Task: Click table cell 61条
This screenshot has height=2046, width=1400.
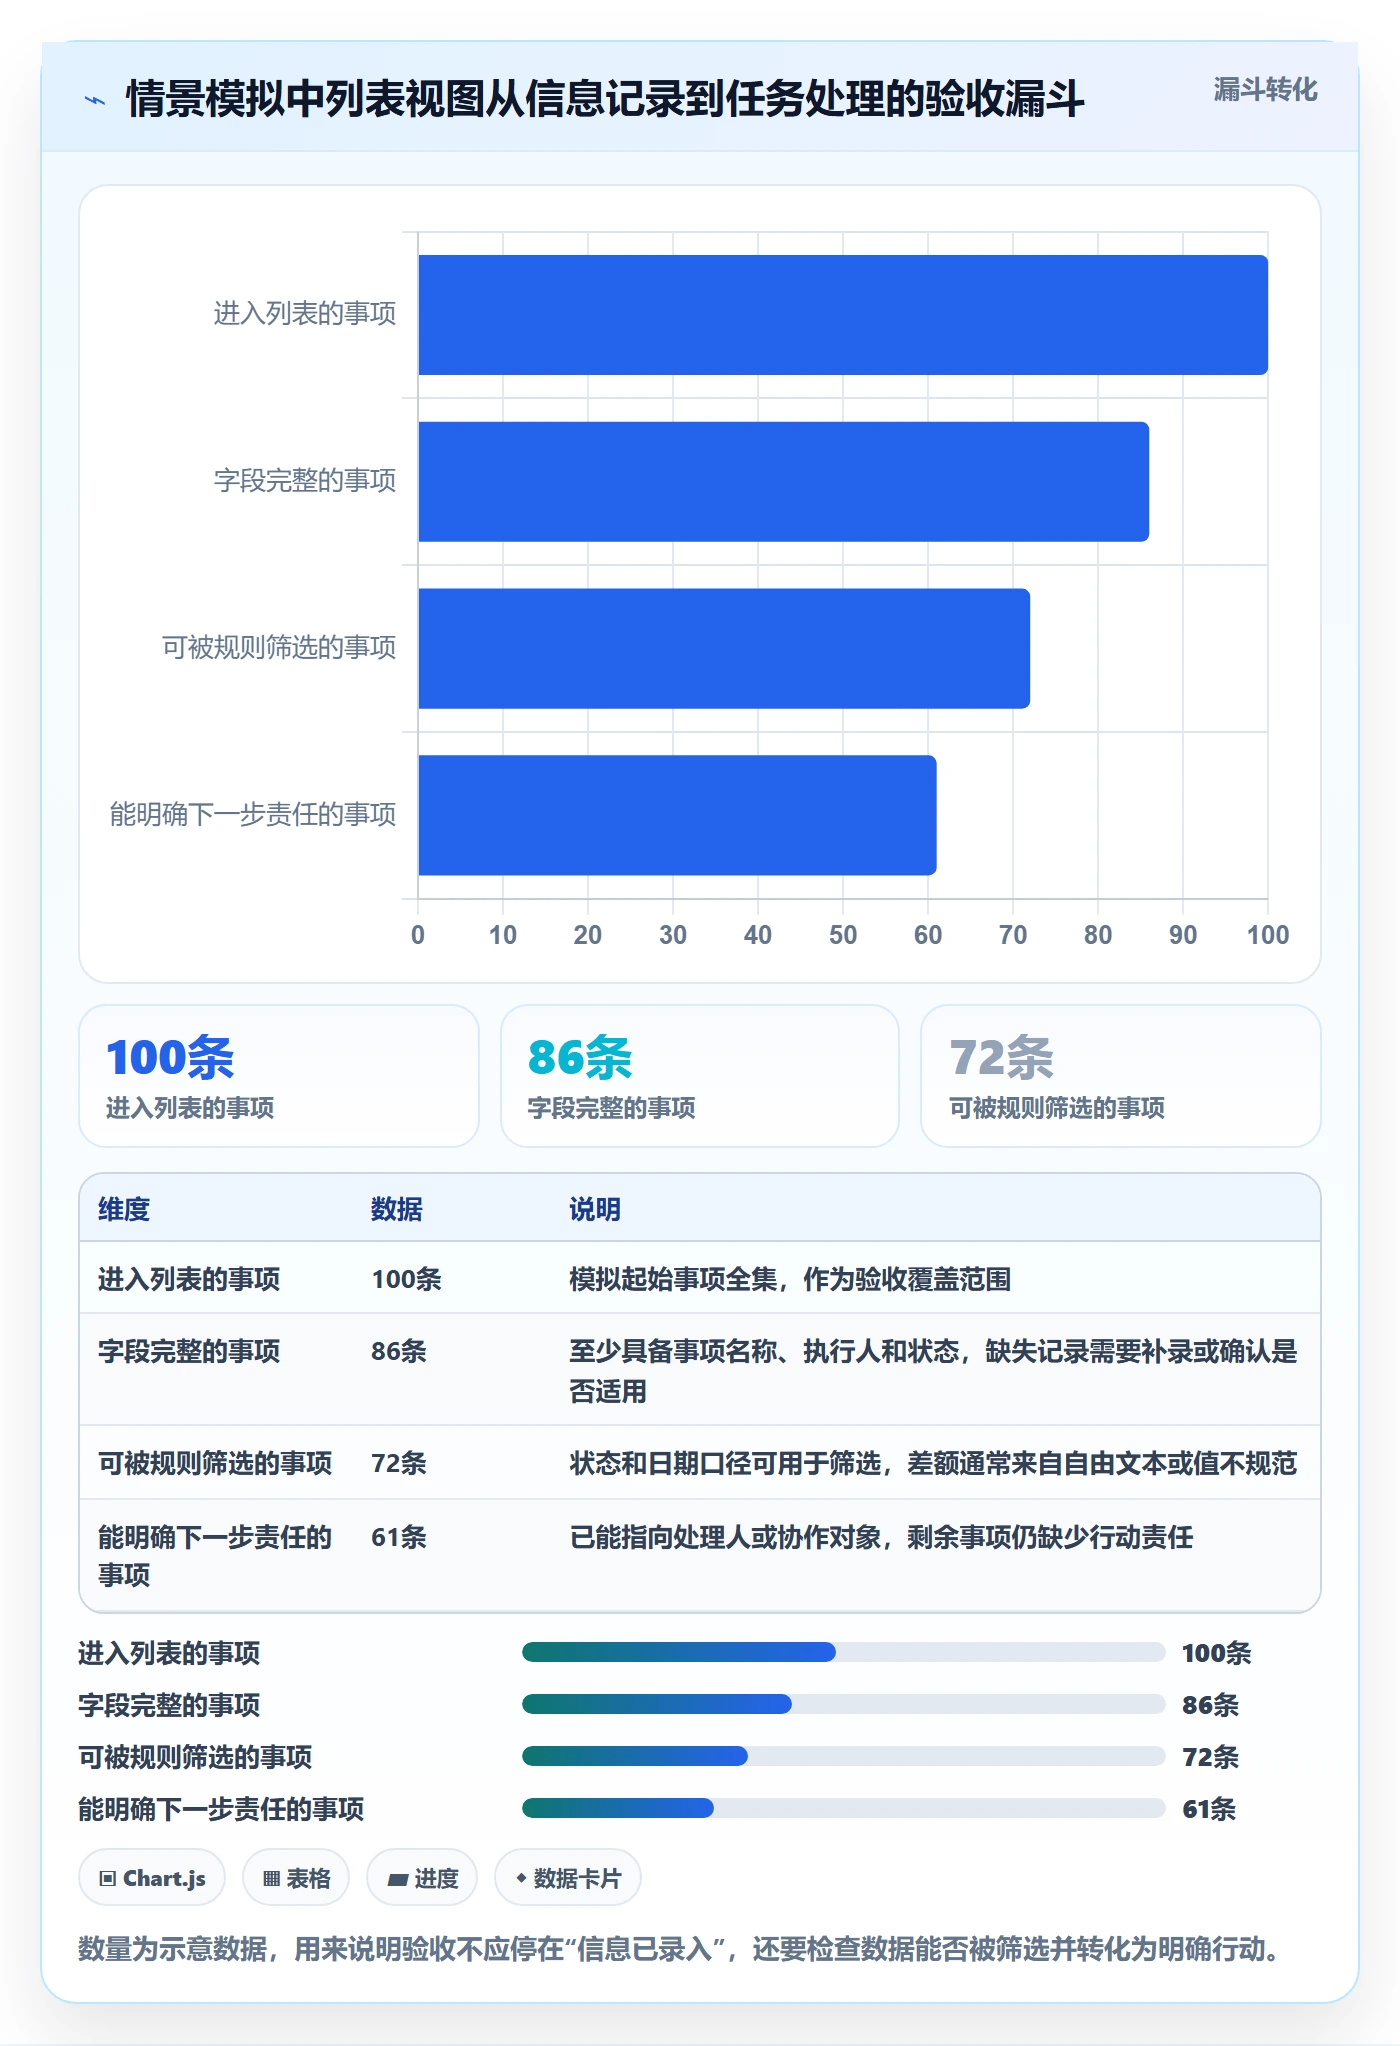Action: pyautogui.click(x=399, y=1537)
